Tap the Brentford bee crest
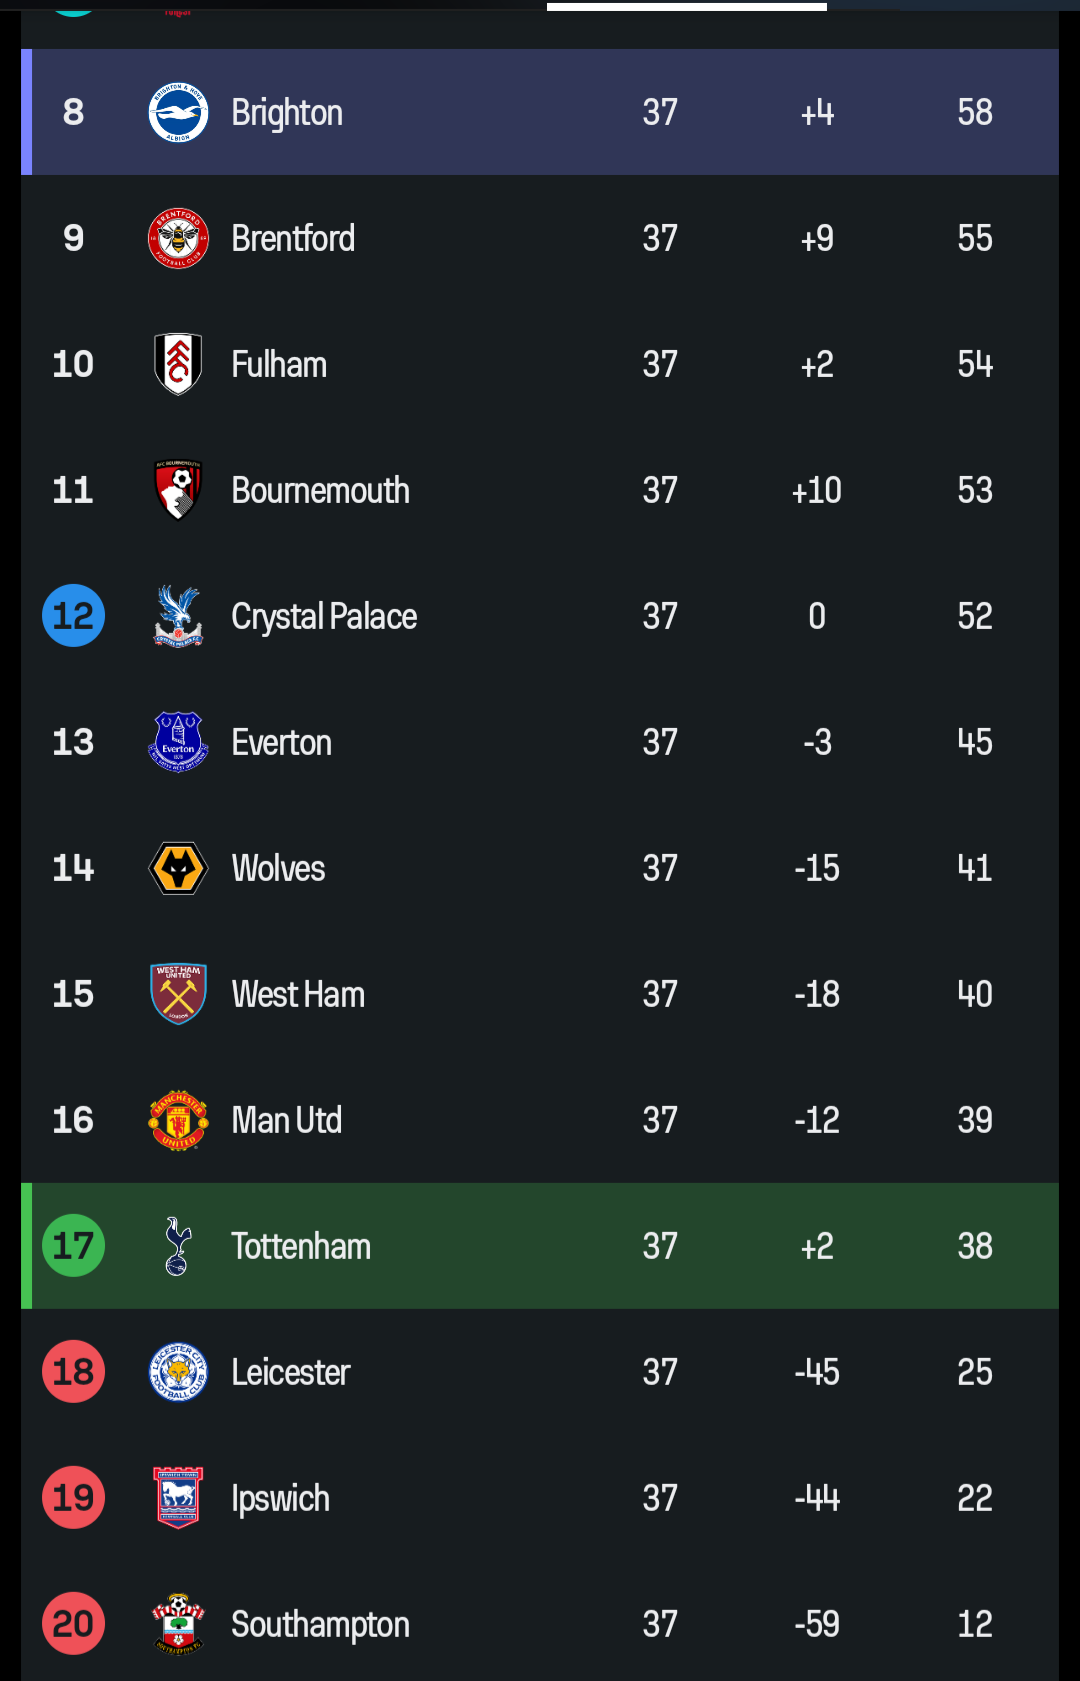Screen dimensions: 1080x1681 178,238
